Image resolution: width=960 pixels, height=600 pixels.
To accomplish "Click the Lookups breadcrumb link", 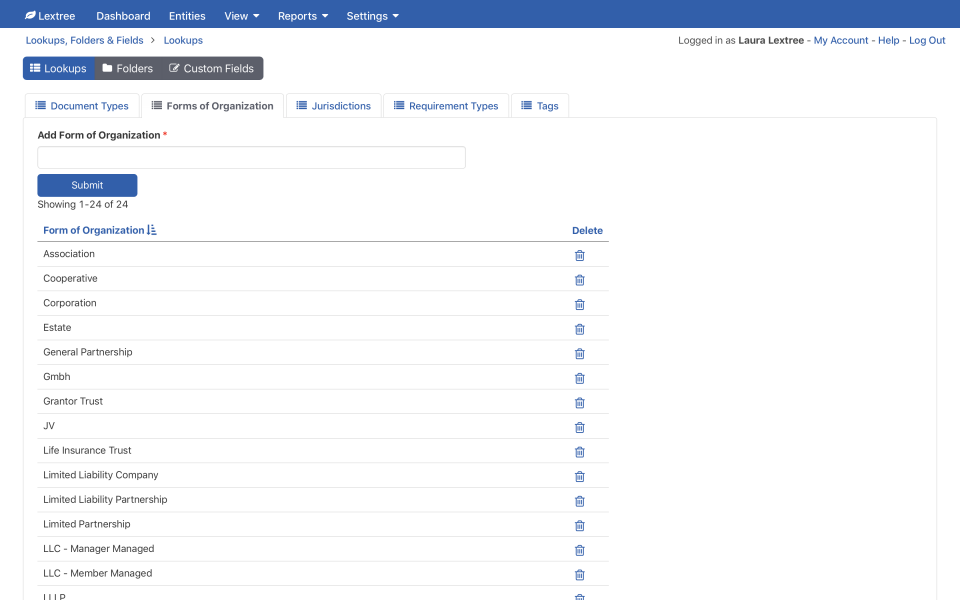I will coord(183,40).
